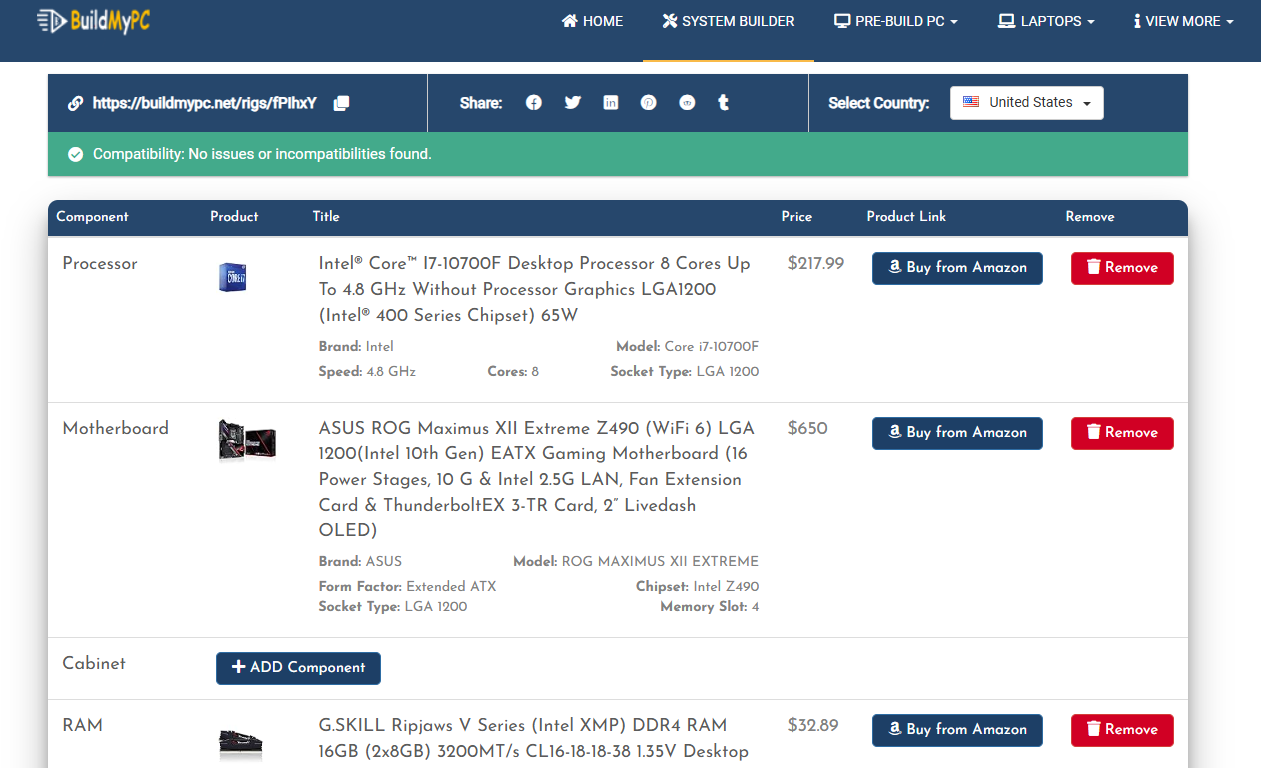Open the G.SKILL Ripjaws V Series title
1261x768 pixels.
[x=534, y=738]
